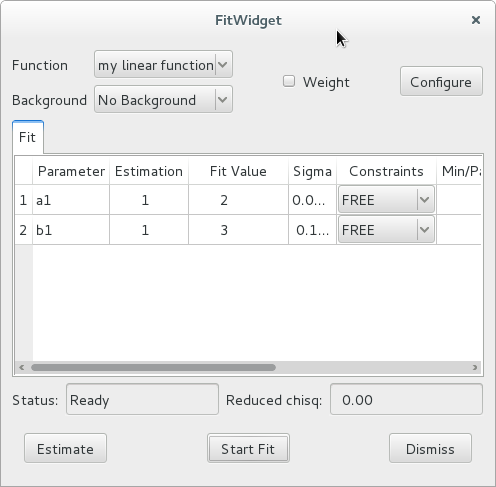496x487 pixels.
Task: Click the table's horizontal scrollbar thumb
Action: (153, 368)
